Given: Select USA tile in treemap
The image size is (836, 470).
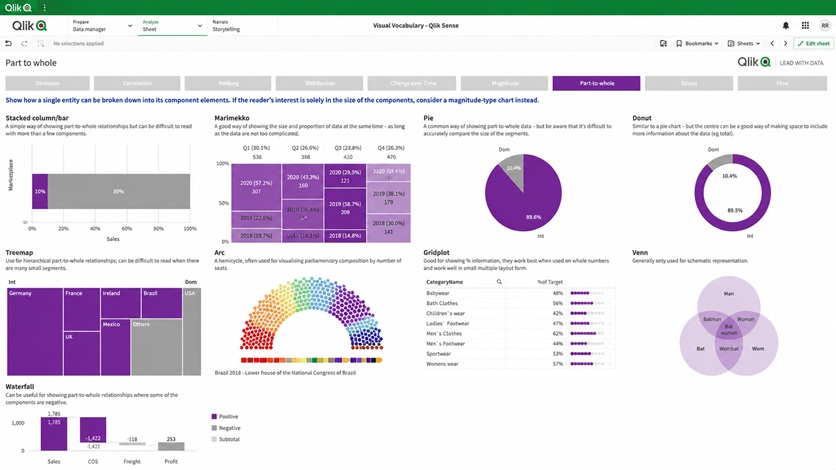Looking at the screenshot, I should coord(192,331).
